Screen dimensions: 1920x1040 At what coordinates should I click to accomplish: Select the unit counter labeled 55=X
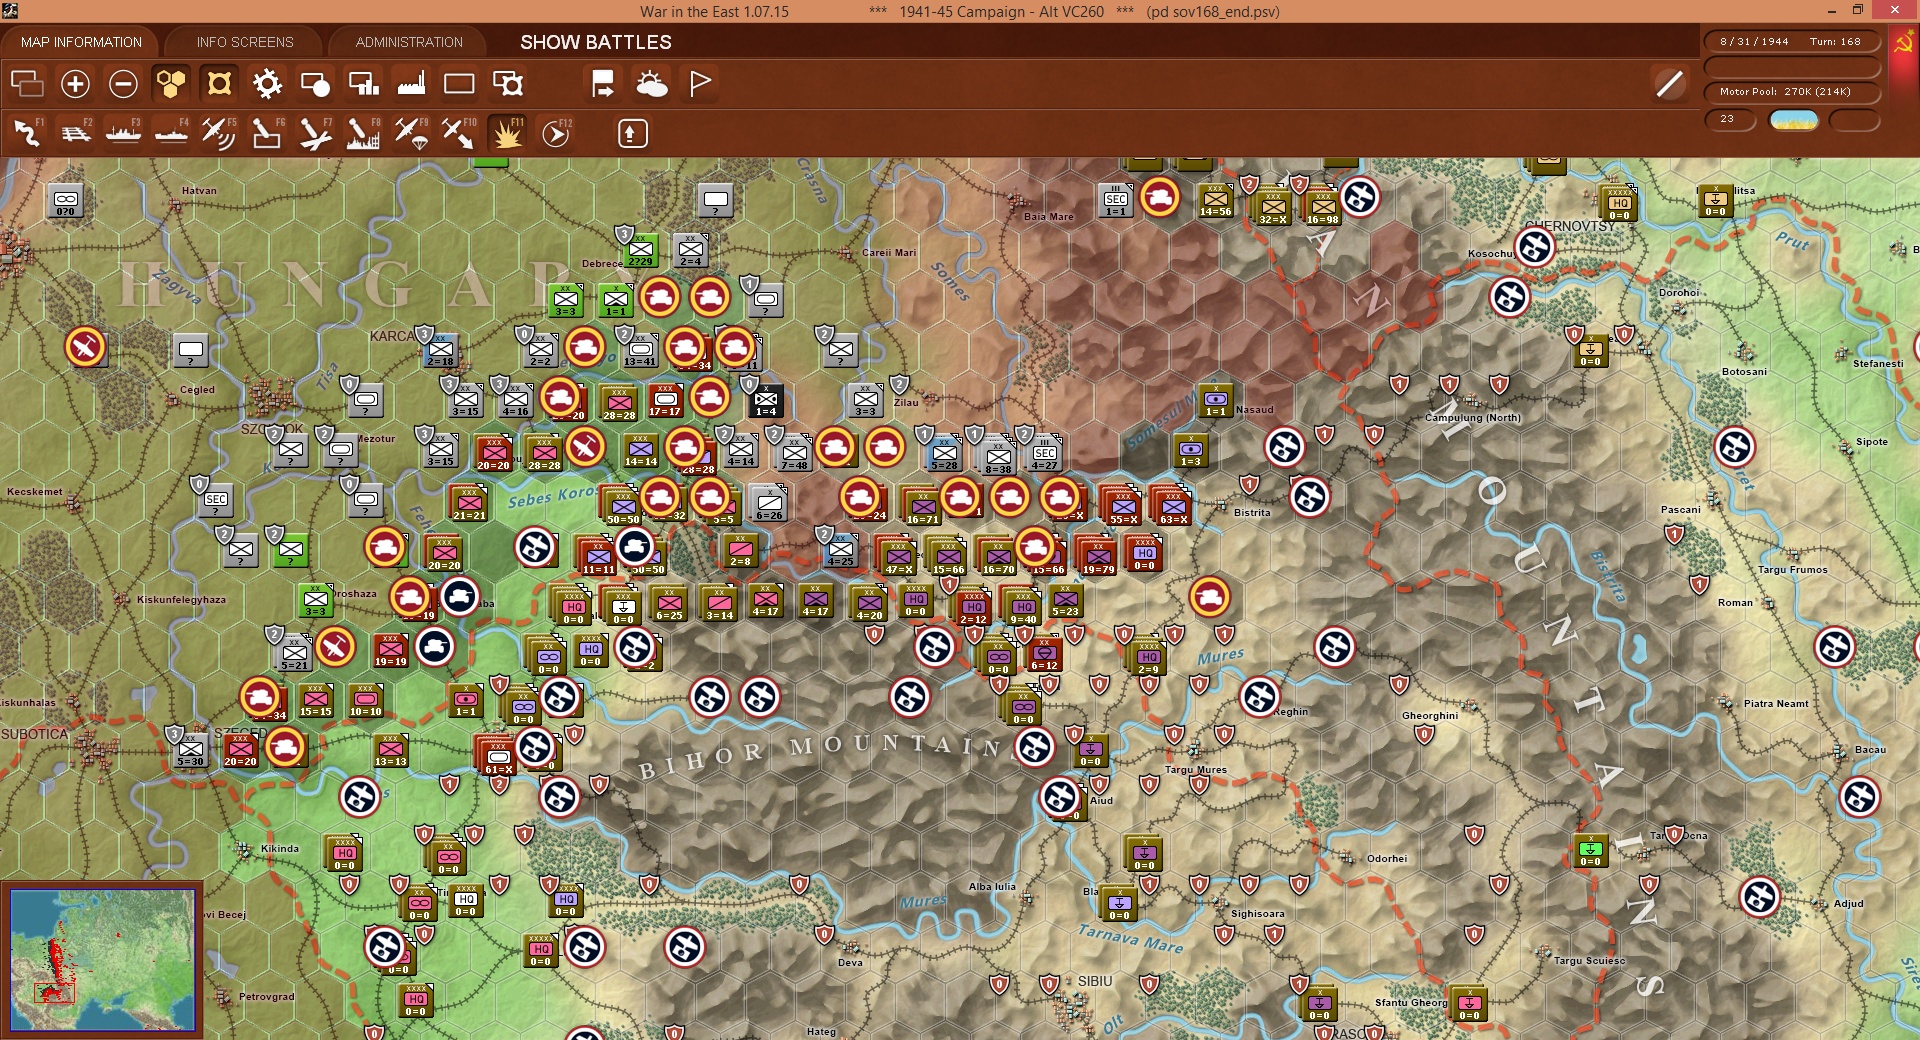tap(1123, 507)
